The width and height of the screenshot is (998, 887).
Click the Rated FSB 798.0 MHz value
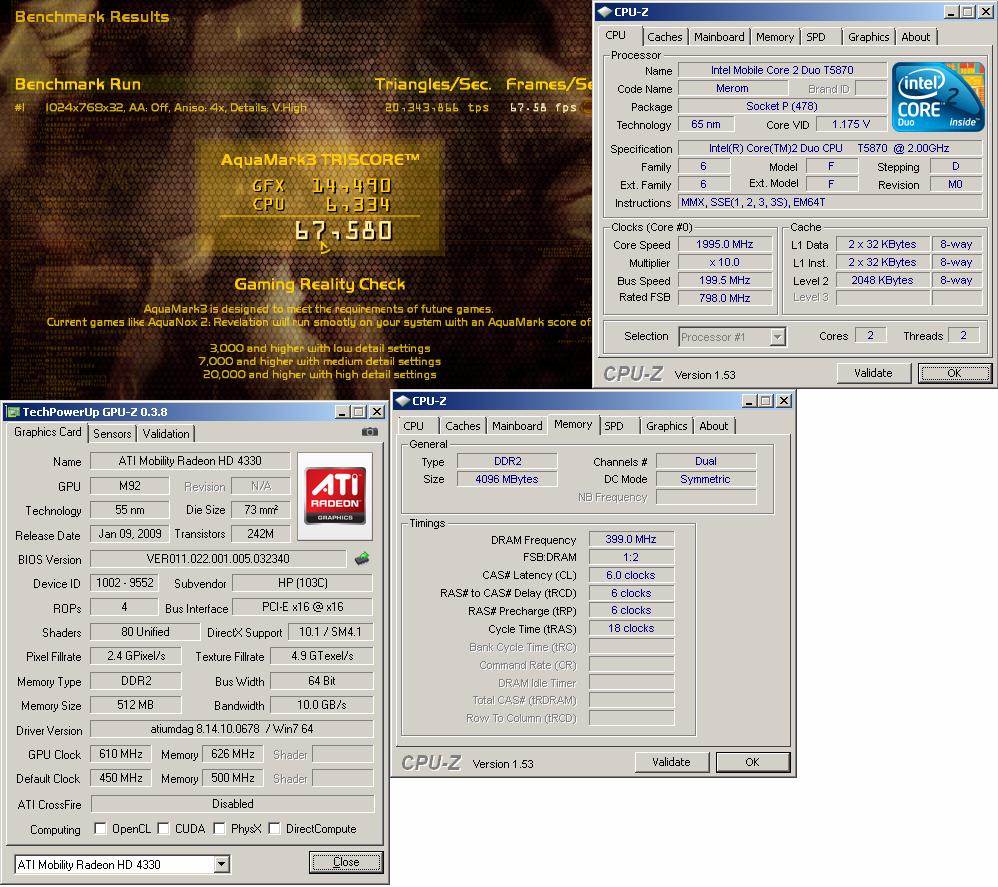pos(725,298)
